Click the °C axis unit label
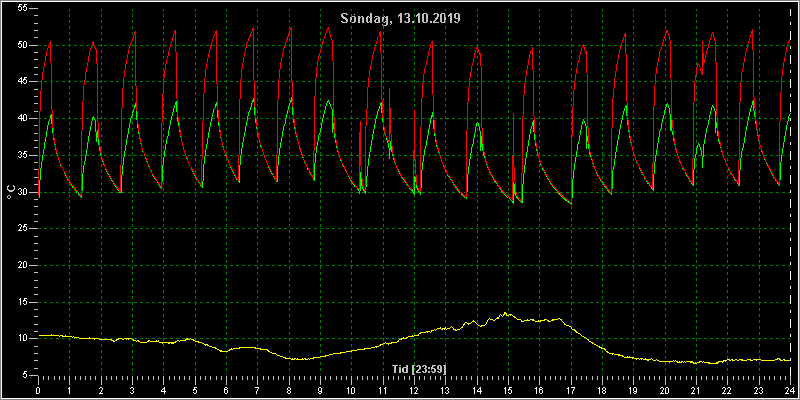The width and height of the screenshot is (800, 400). tap(11, 192)
